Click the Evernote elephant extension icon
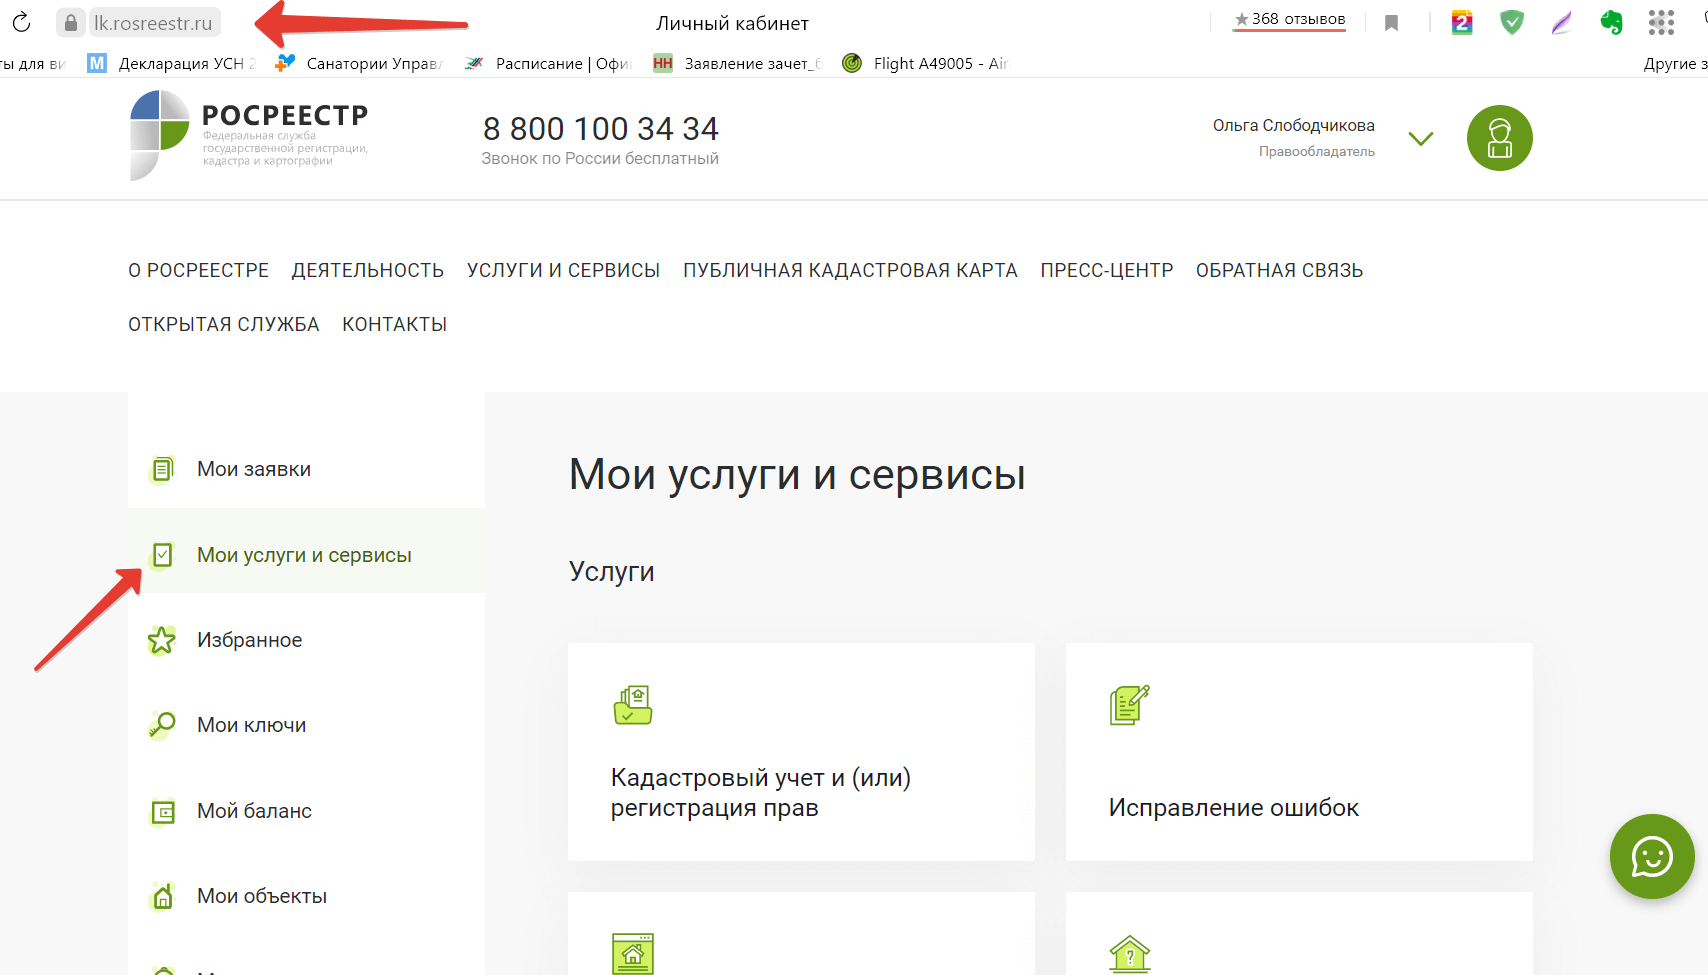1708x975 pixels. click(1611, 22)
